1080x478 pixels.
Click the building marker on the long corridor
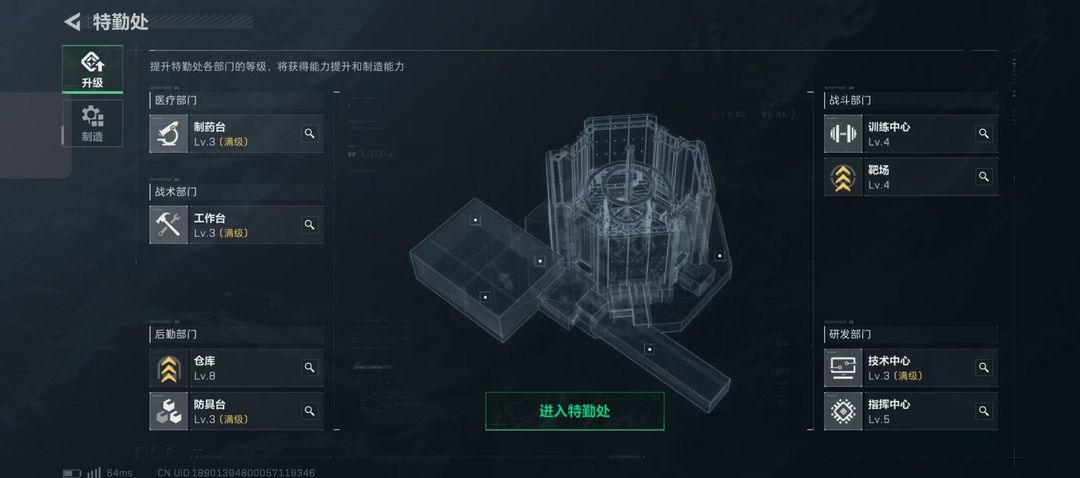coord(649,349)
